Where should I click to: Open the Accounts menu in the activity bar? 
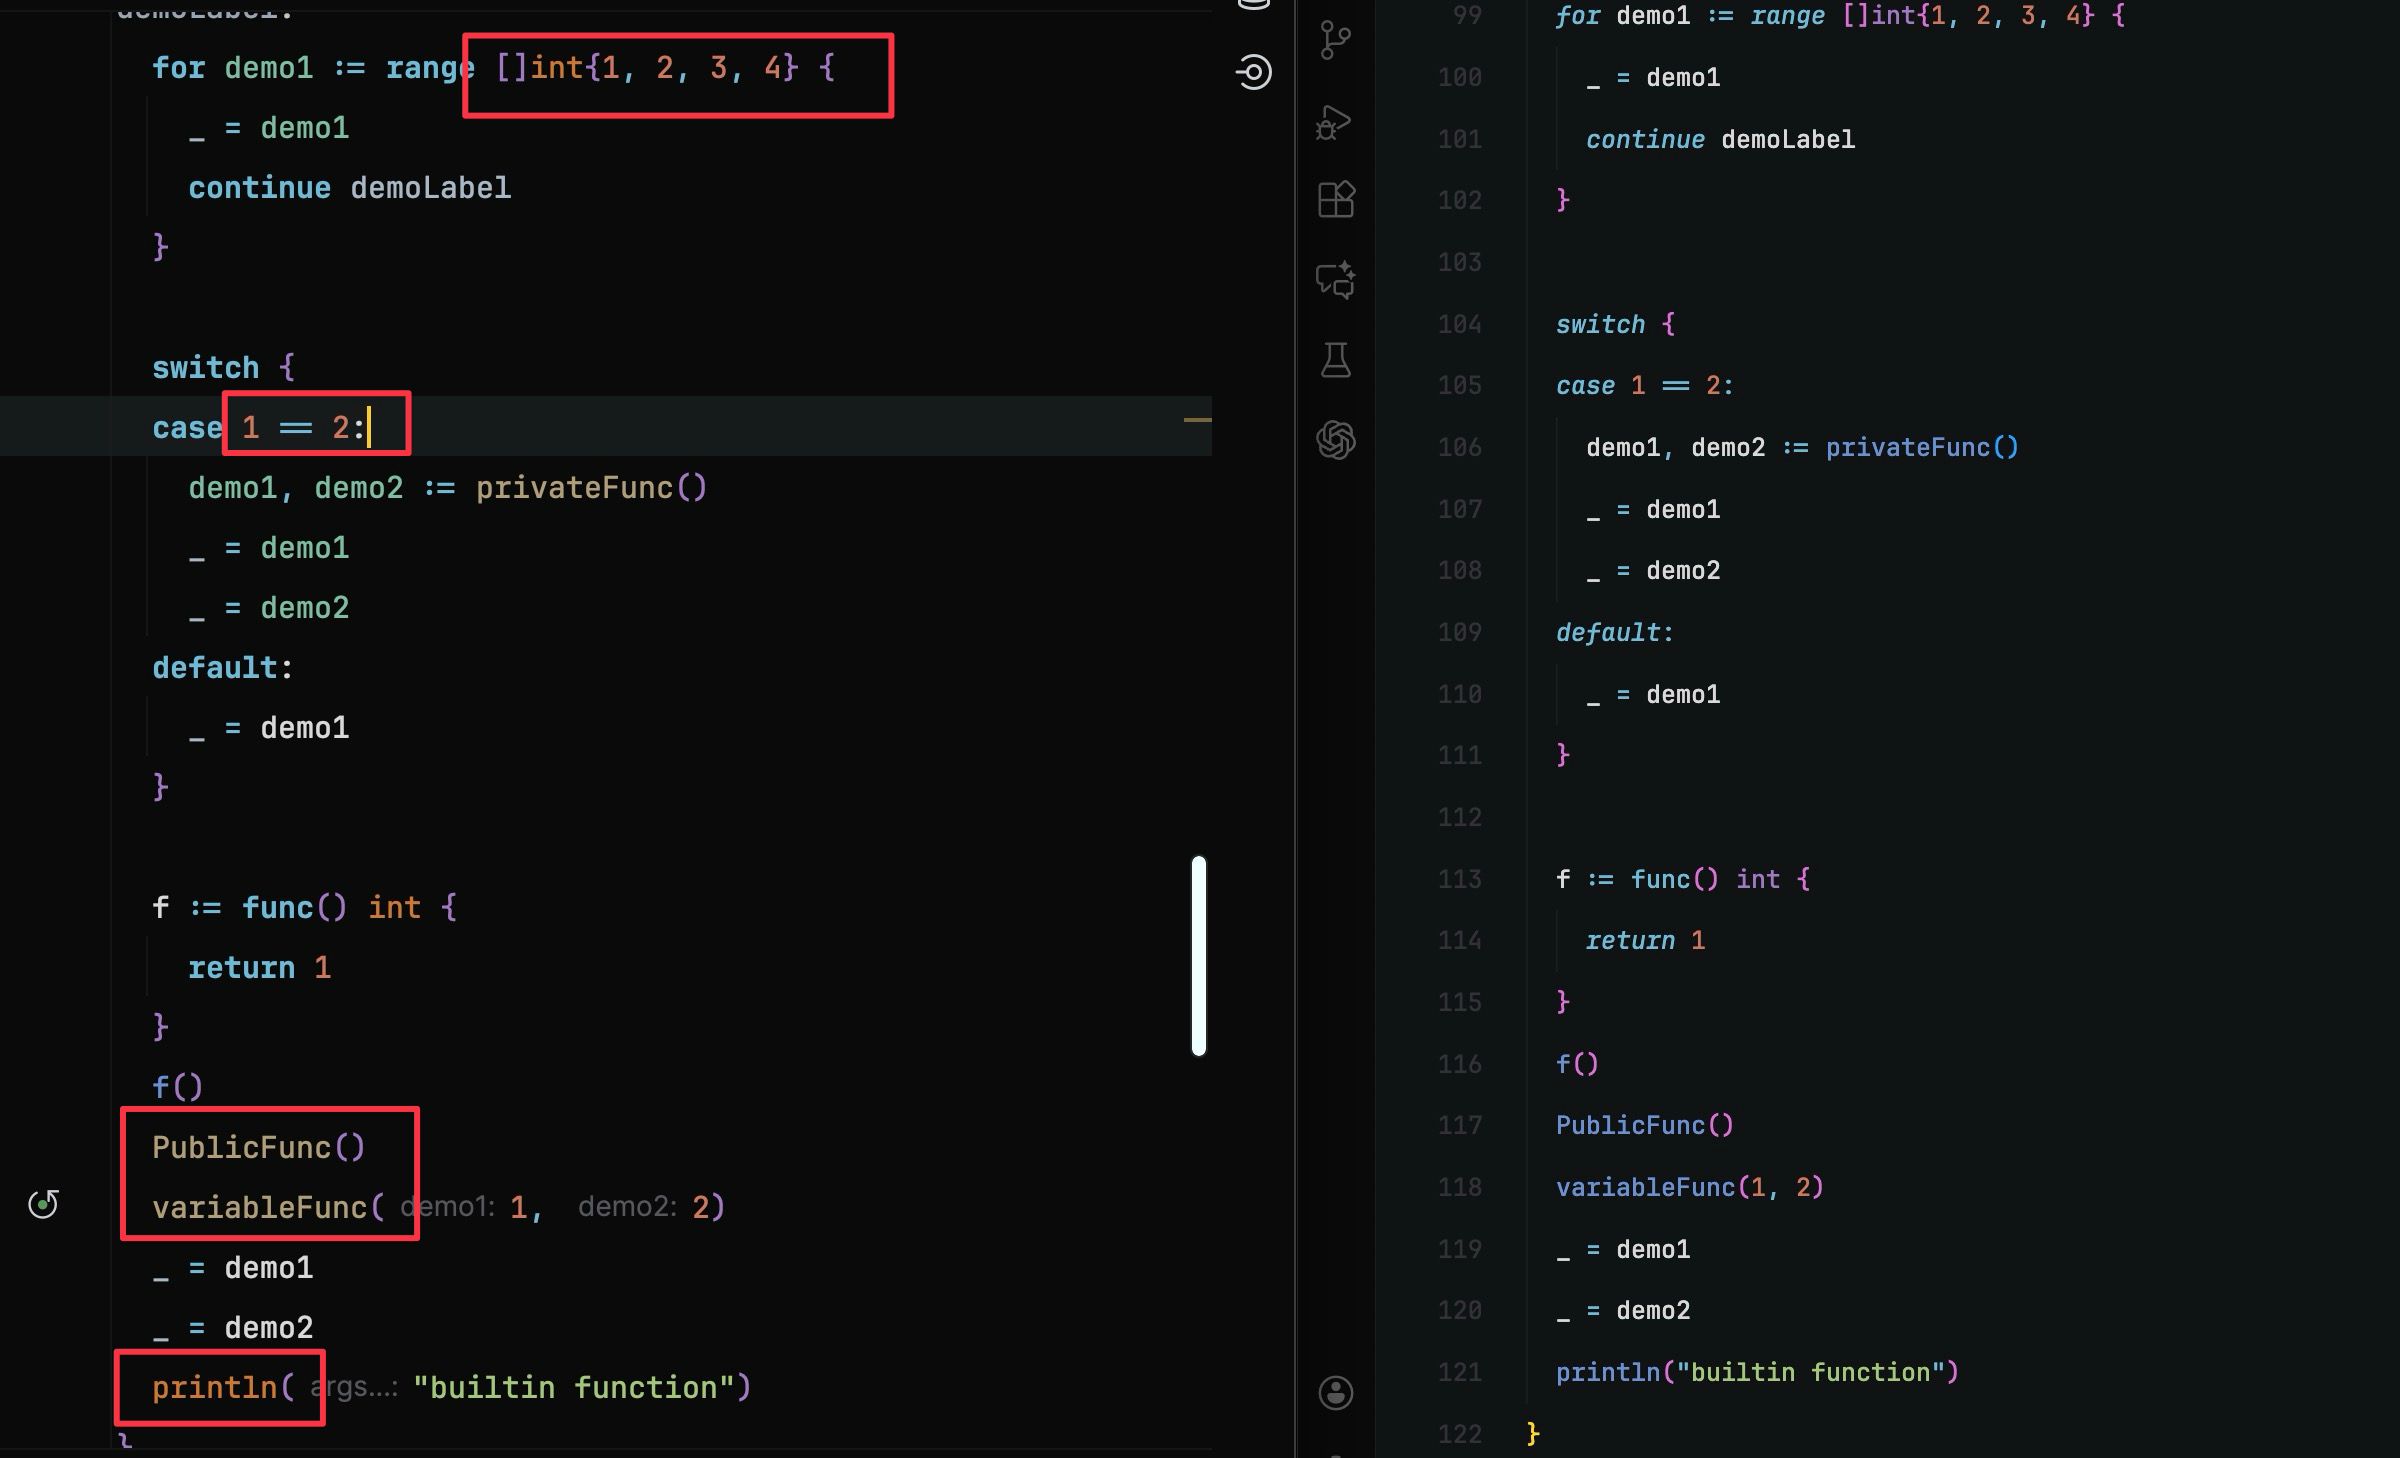1336,1393
